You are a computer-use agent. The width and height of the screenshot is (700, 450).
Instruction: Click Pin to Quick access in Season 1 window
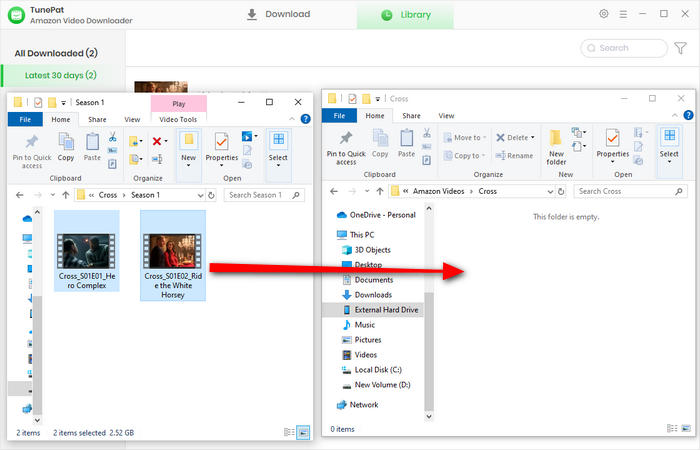32,151
